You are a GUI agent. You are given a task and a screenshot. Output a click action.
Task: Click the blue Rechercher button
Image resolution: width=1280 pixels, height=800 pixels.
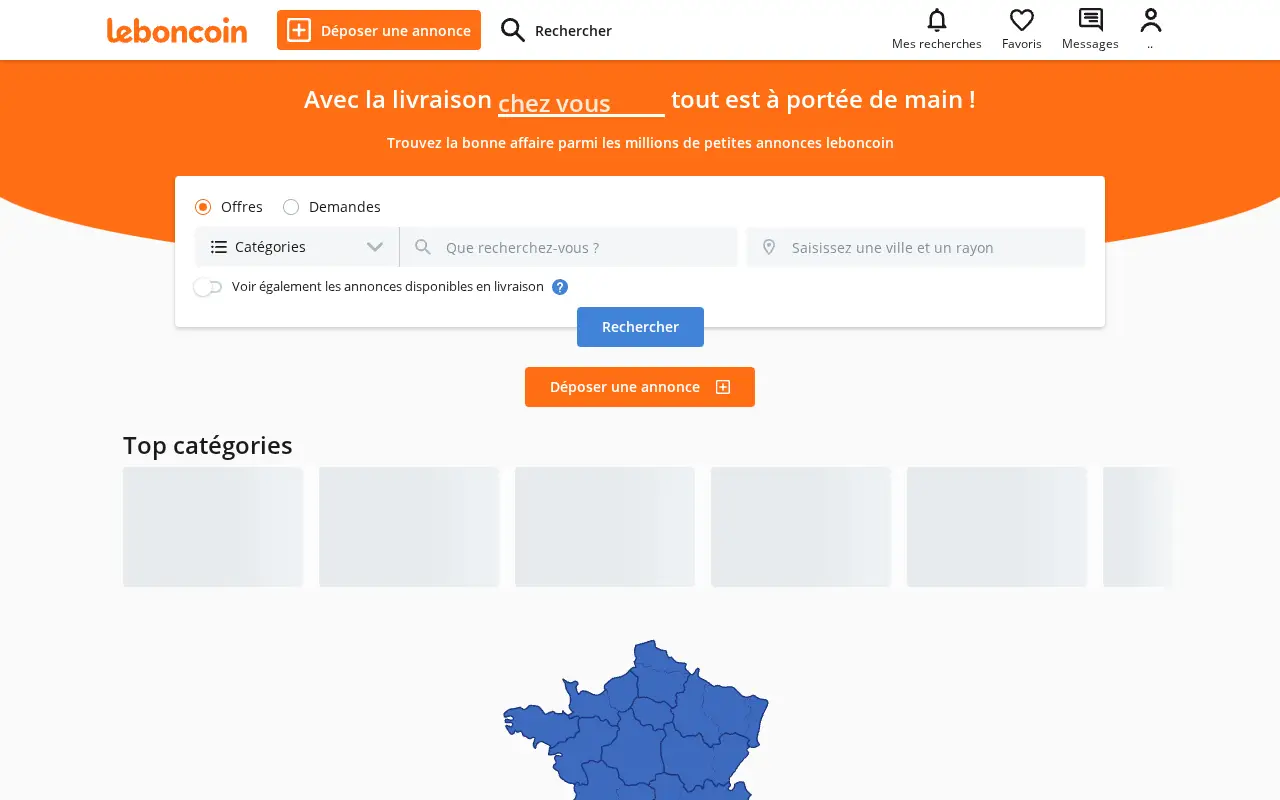(640, 327)
